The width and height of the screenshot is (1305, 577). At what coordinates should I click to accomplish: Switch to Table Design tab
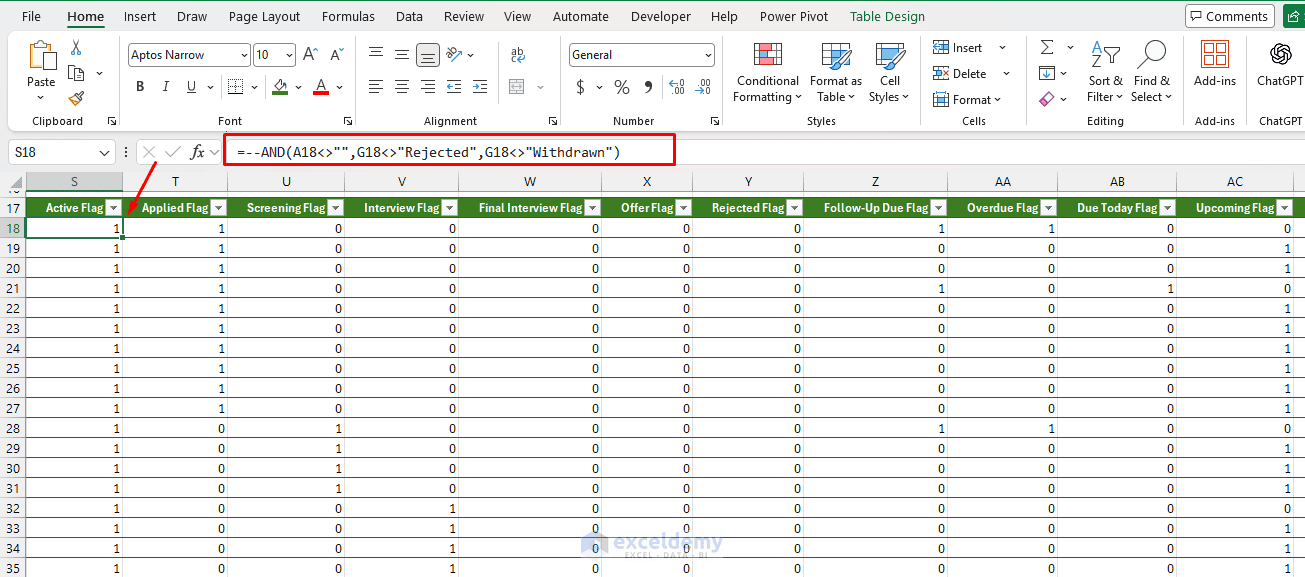[887, 16]
